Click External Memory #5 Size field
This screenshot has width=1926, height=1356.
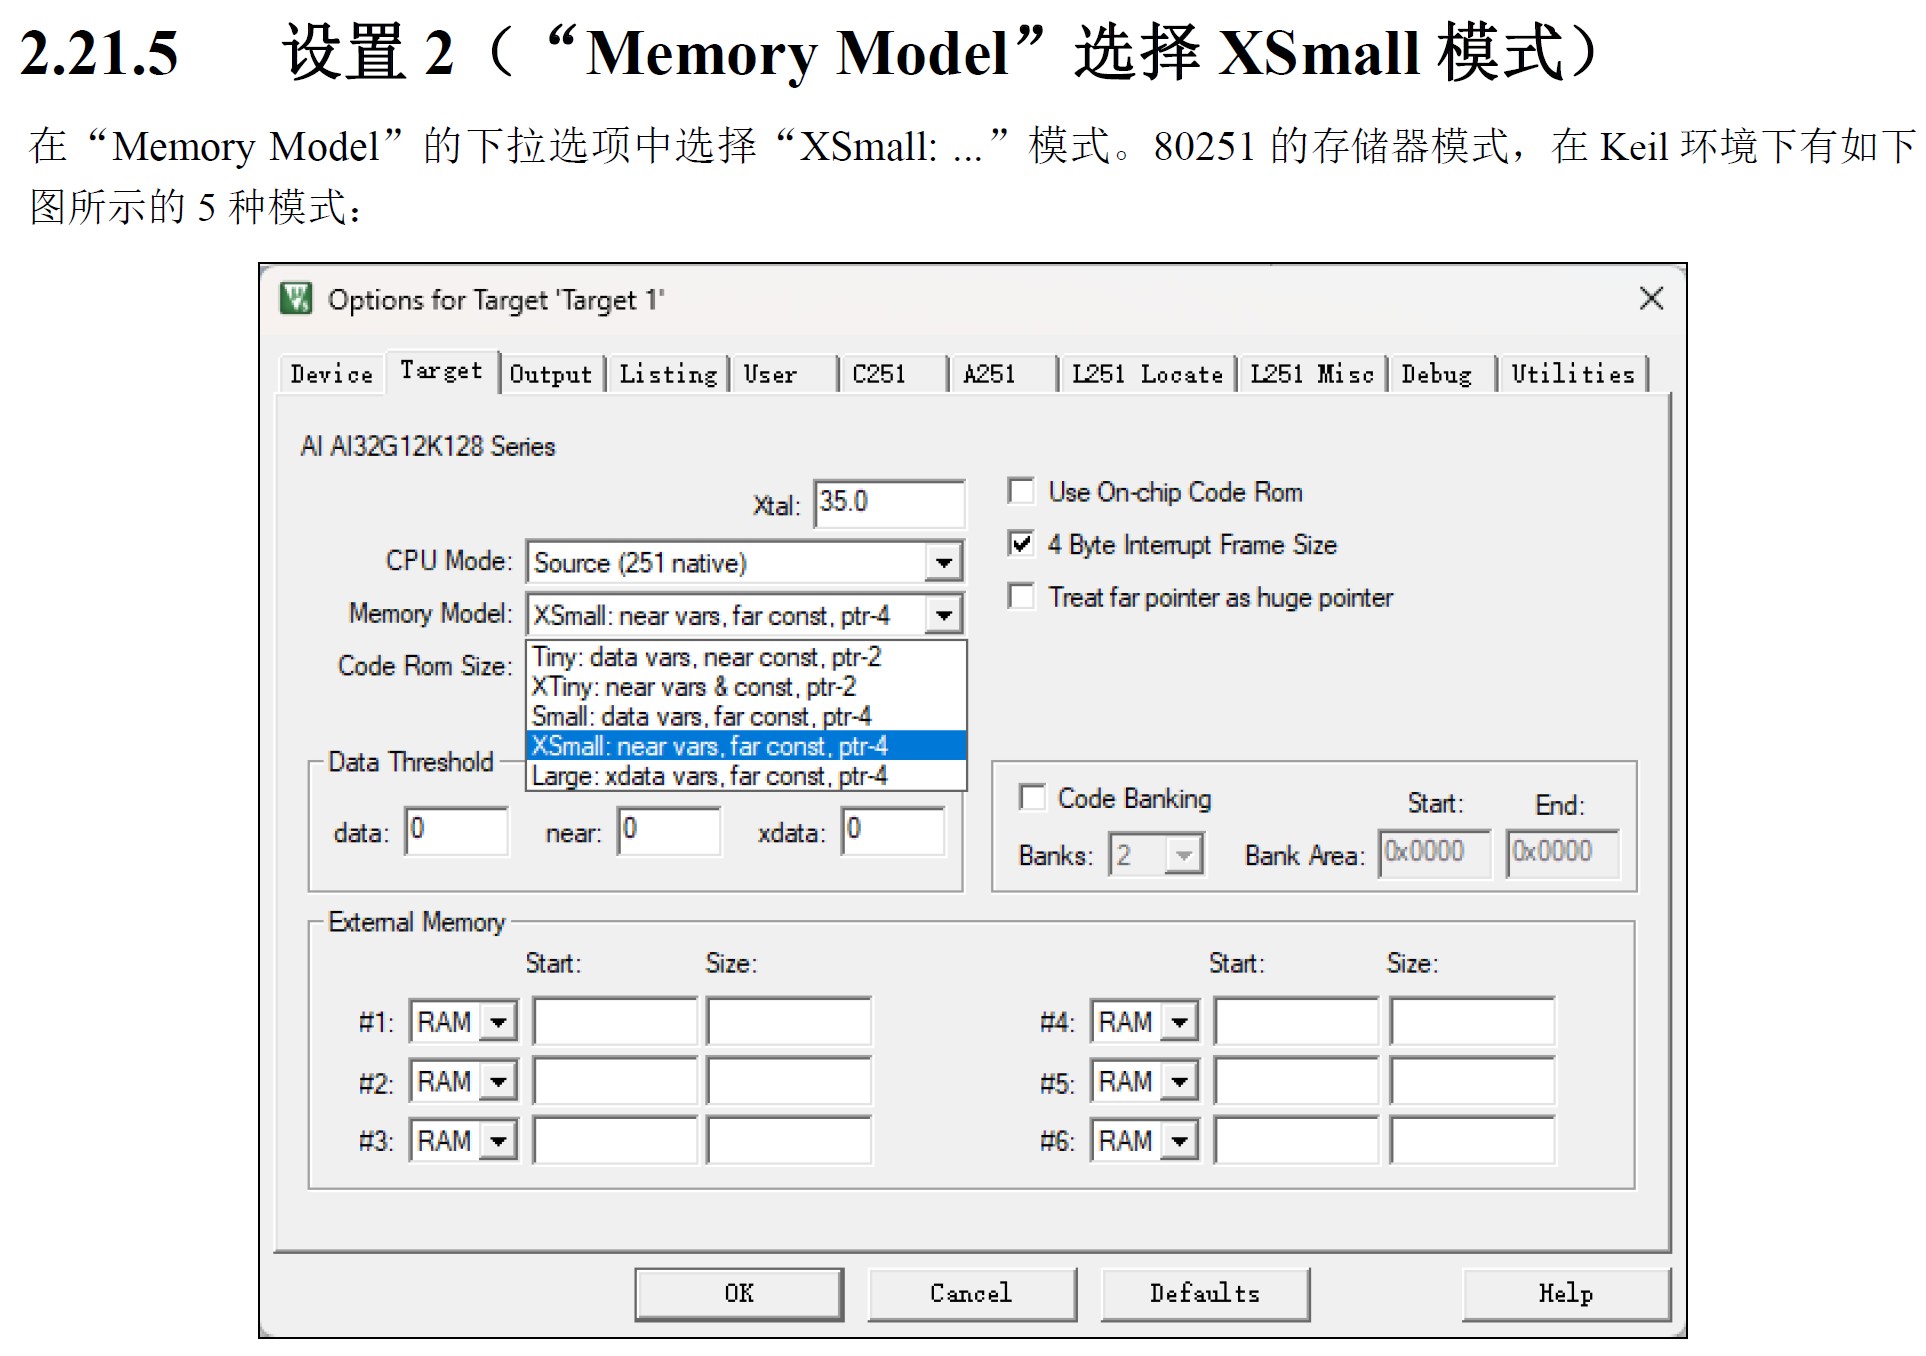coord(1472,1081)
